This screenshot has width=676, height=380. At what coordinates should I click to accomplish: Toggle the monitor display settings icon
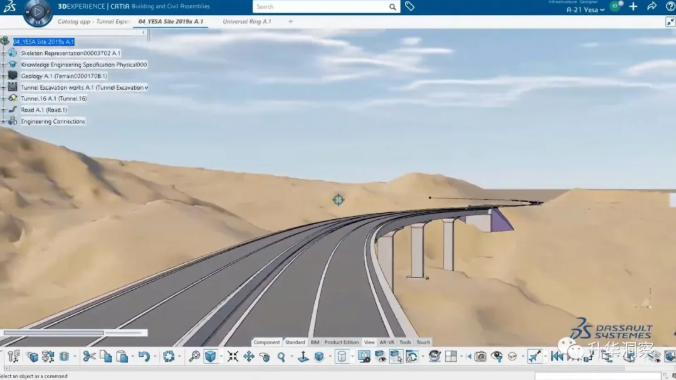click(364, 356)
